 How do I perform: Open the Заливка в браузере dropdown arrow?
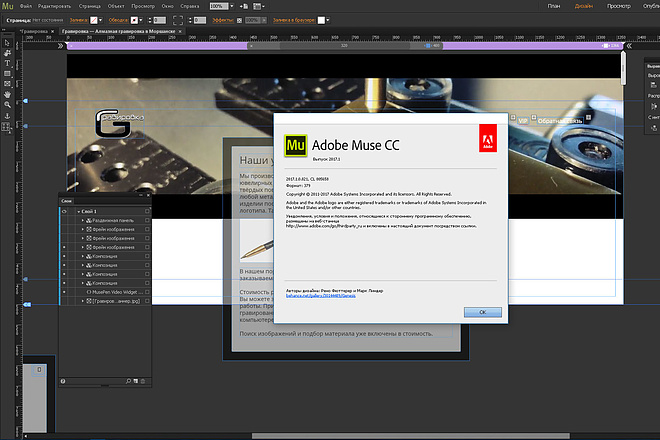tap(328, 20)
